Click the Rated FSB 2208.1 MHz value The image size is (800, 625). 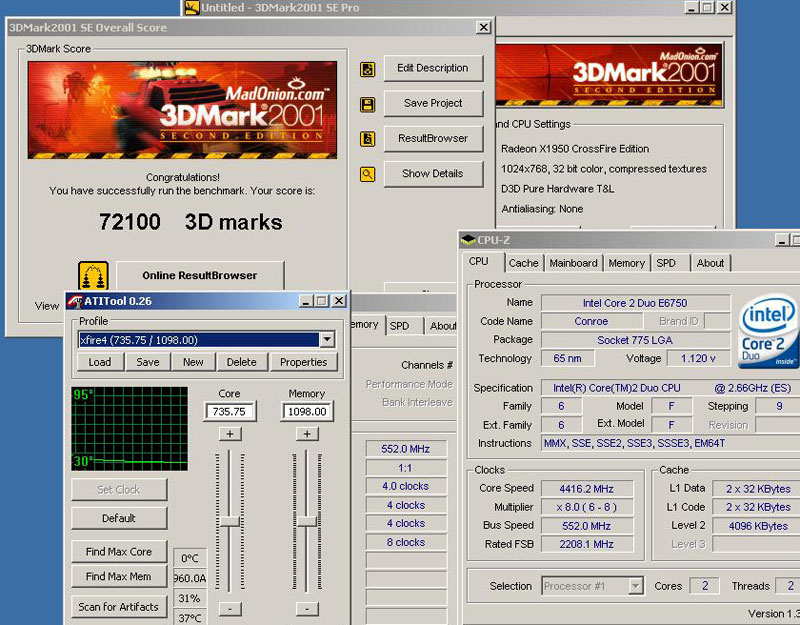coord(587,544)
